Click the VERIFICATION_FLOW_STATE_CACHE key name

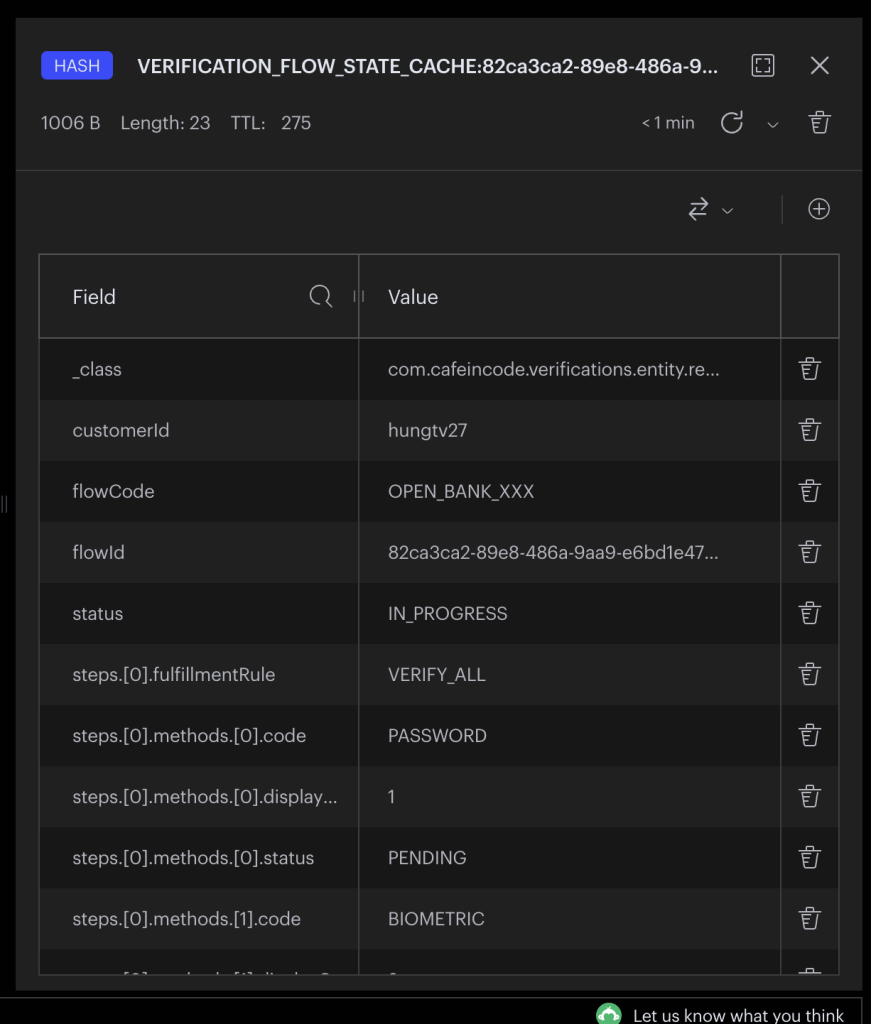click(428, 66)
